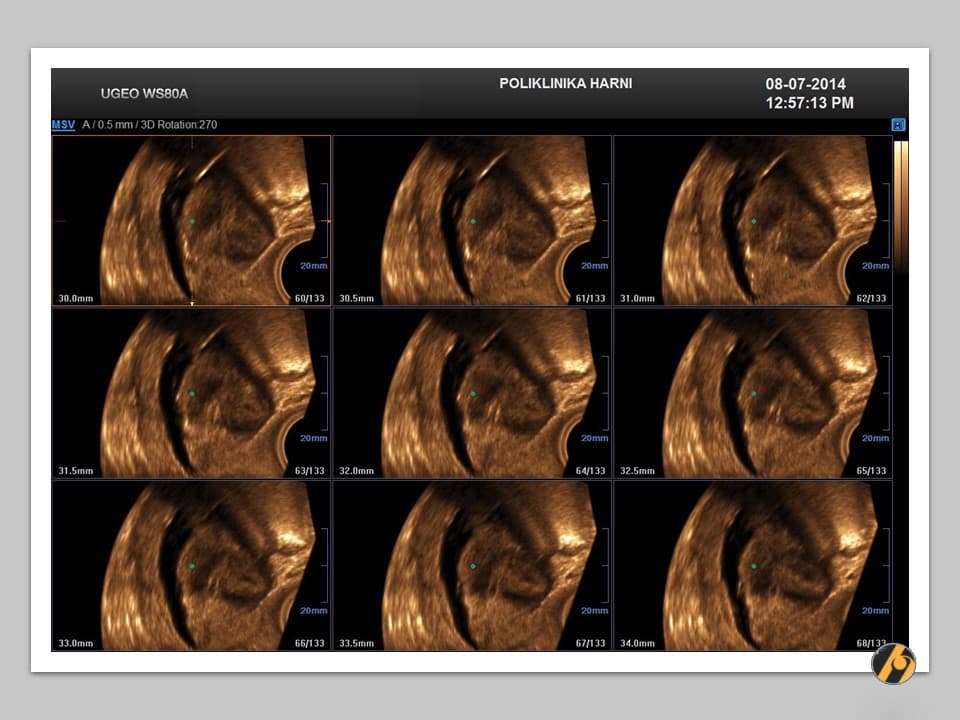Viewport: 960px width, 720px height.
Task: Select the slice thumbnail labeled 60/133
Action: [x=191, y=220]
